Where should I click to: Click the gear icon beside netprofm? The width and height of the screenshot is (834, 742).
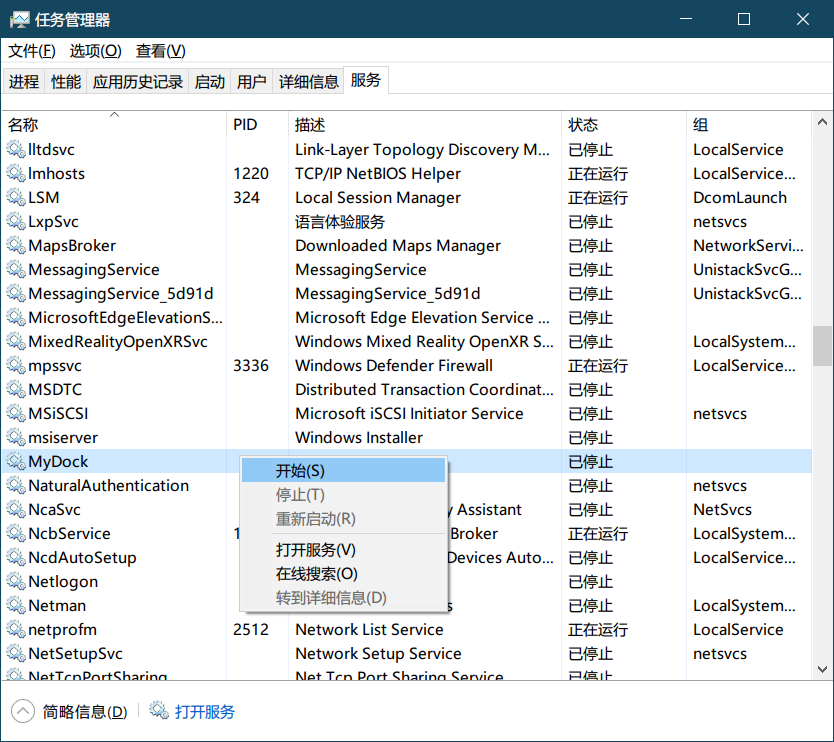point(16,629)
